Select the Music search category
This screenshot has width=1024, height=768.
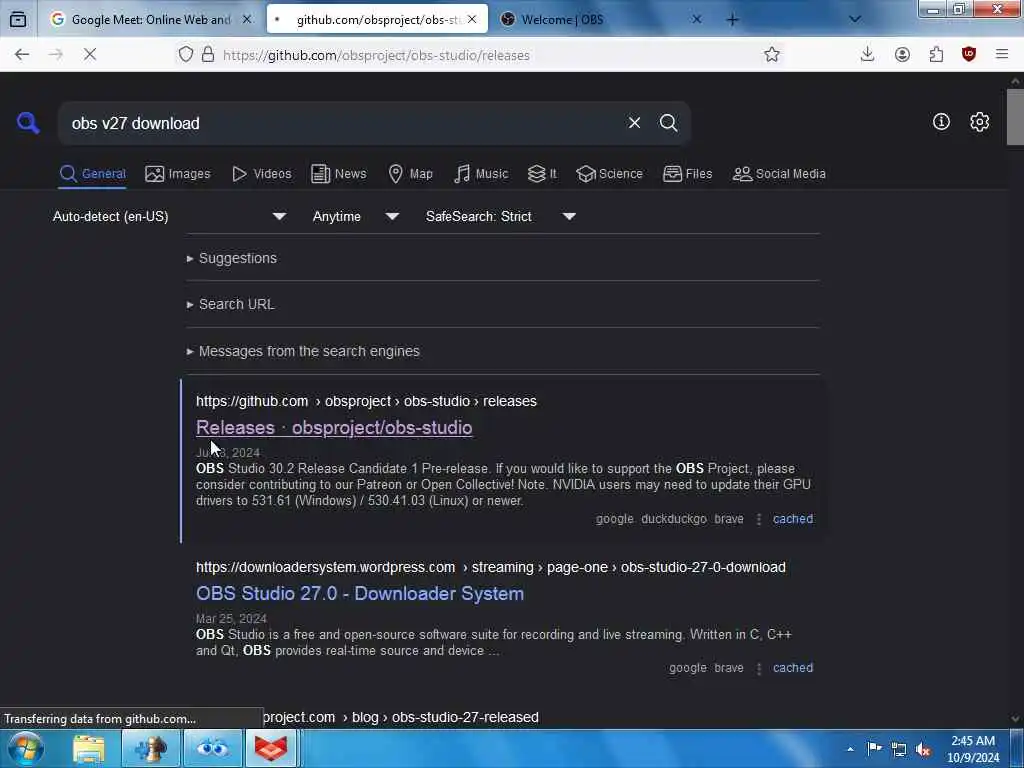[x=481, y=174]
